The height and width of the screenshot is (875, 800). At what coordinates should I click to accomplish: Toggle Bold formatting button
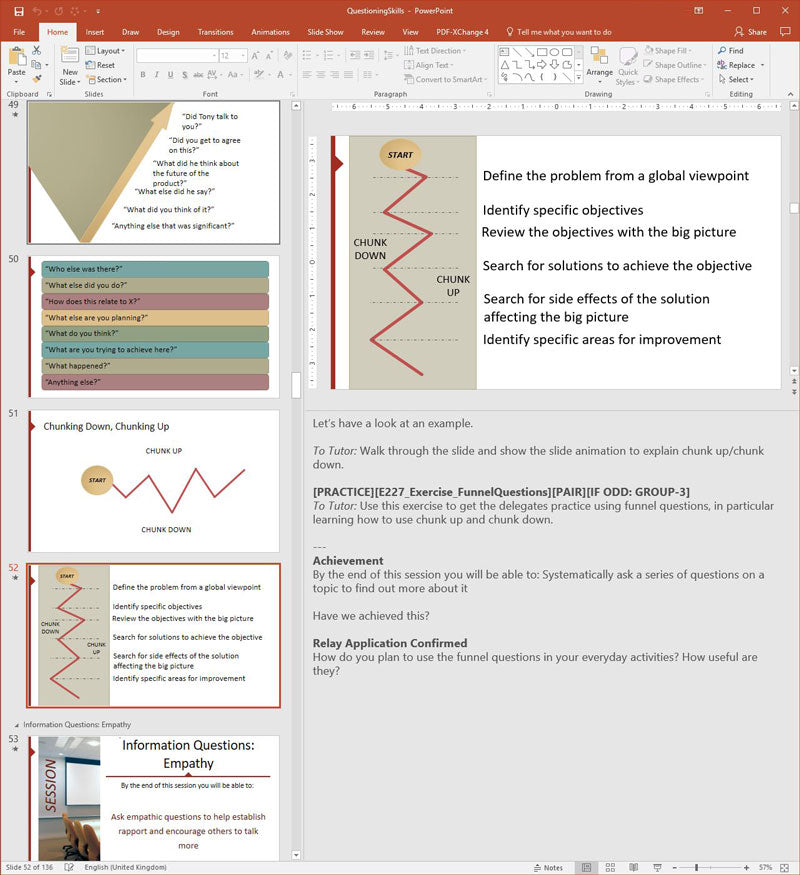(143, 74)
